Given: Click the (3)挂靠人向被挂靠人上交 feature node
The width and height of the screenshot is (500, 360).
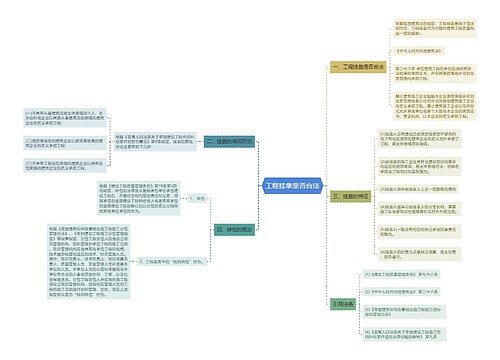Looking at the screenshot, I should click(x=418, y=189).
